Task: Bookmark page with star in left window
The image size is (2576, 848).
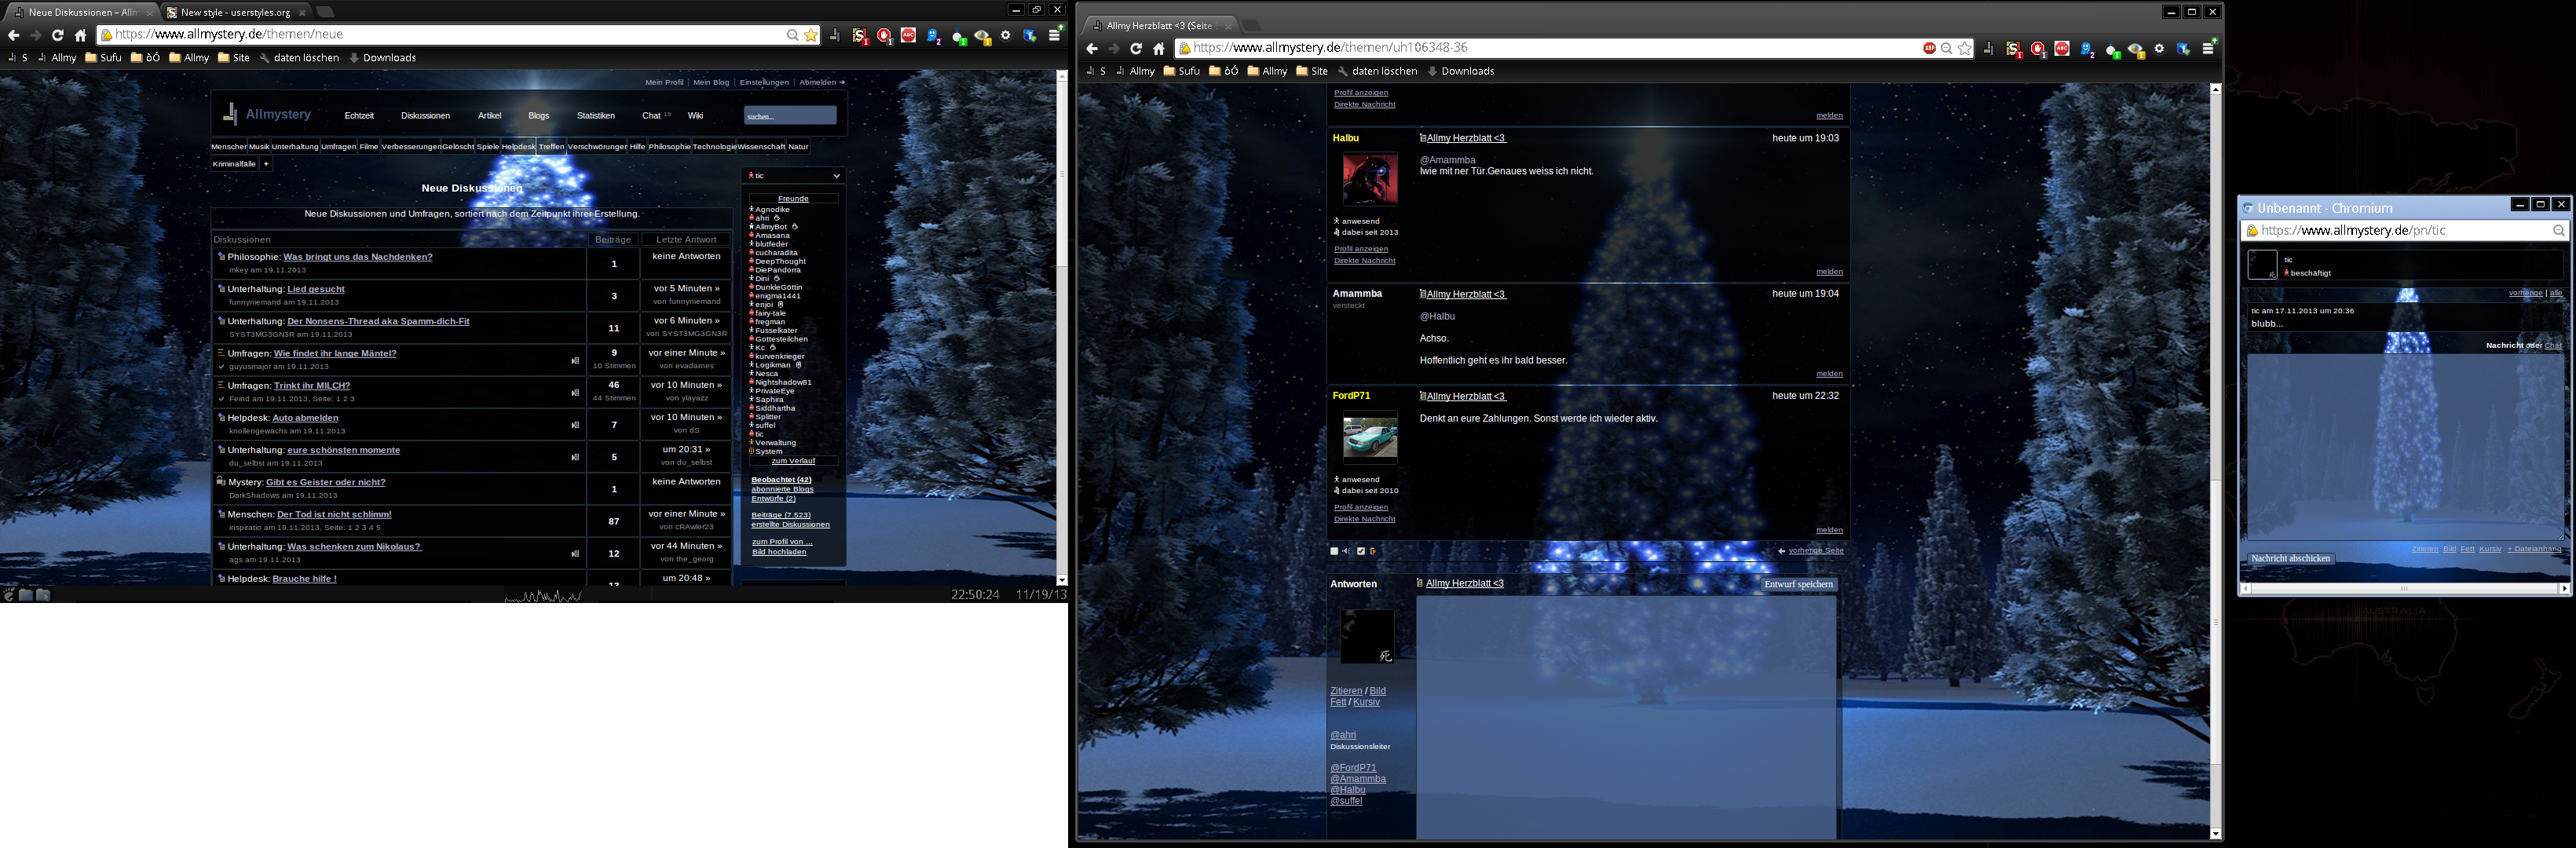Action: point(811,35)
